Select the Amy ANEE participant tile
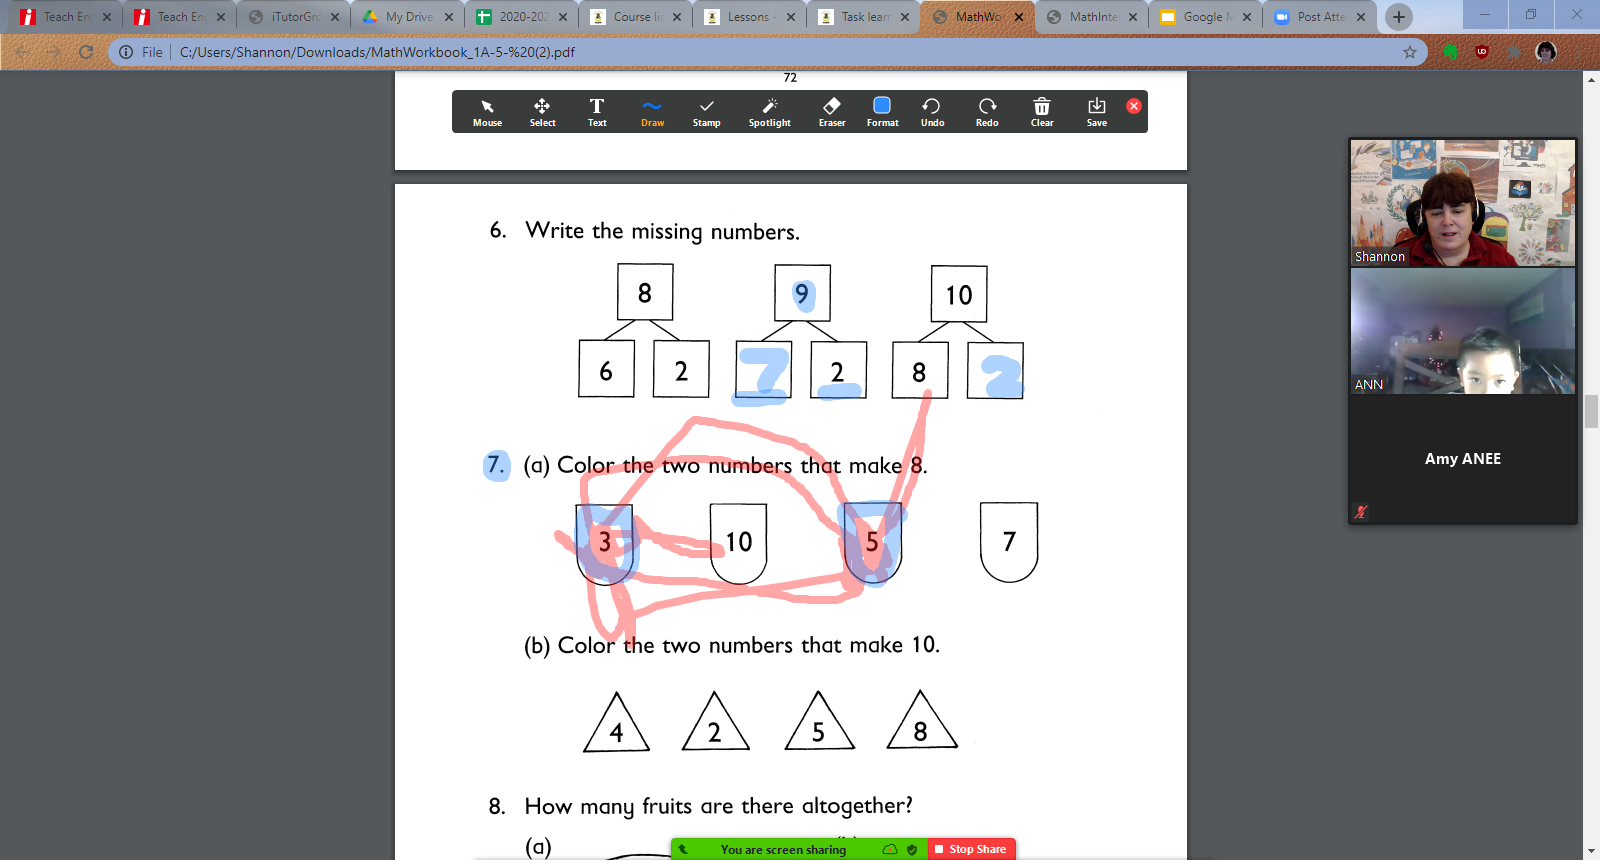The height and width of the screenshot is (860, 1600). click(x=1463, y=459)
